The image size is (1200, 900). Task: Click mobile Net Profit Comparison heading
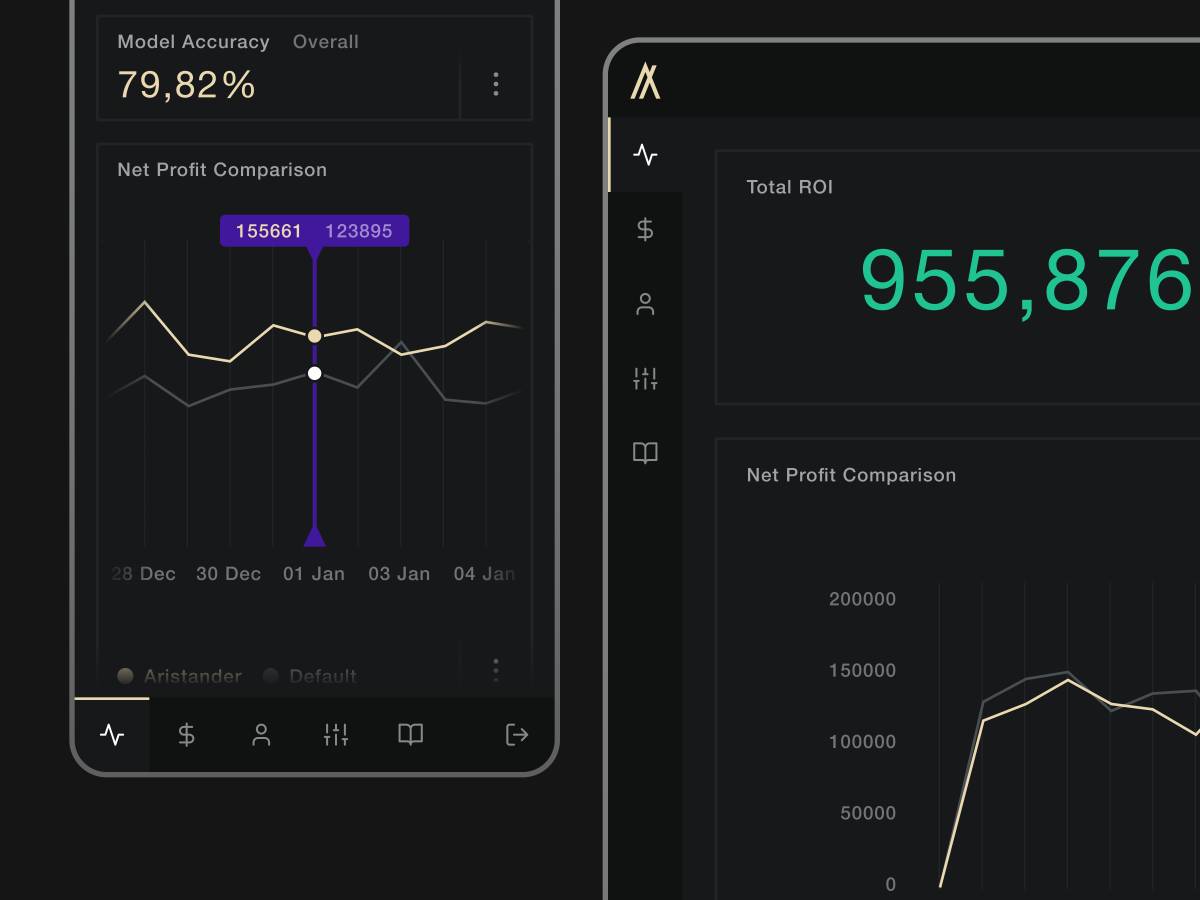[222, 170]
